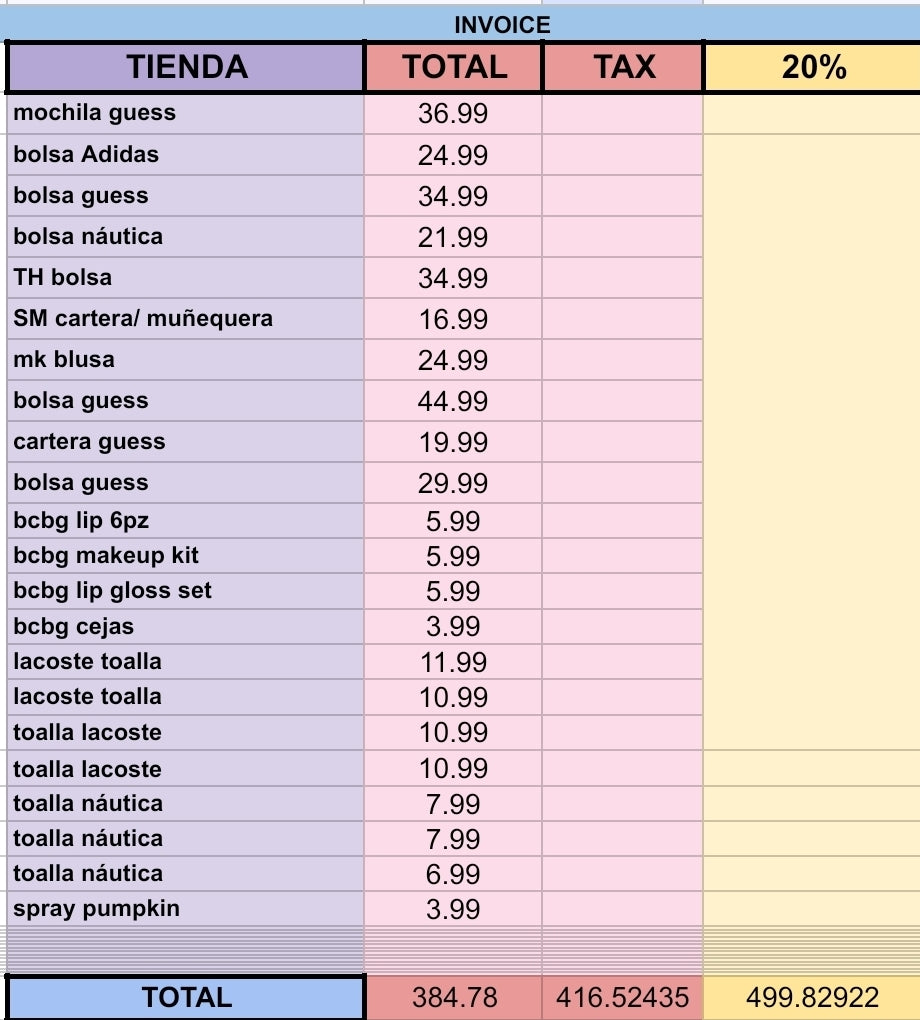Screen dimensions: 920x1020
Task: Select the 20% header cell
Action: pyautogui.click(x=813, y=67)
